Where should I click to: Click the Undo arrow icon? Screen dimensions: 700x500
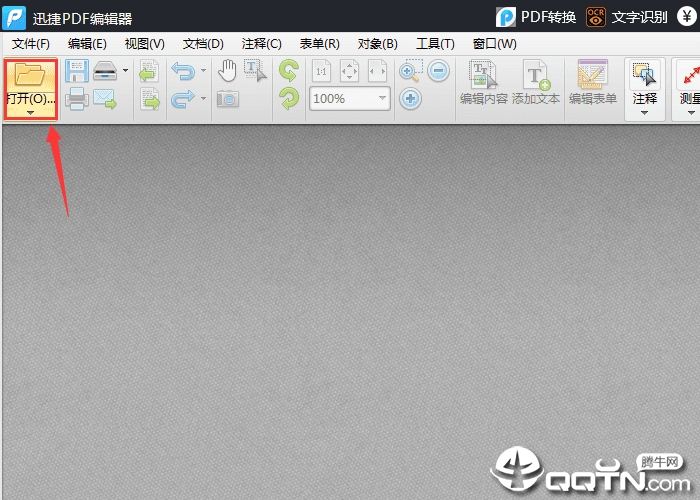[182, 71]
